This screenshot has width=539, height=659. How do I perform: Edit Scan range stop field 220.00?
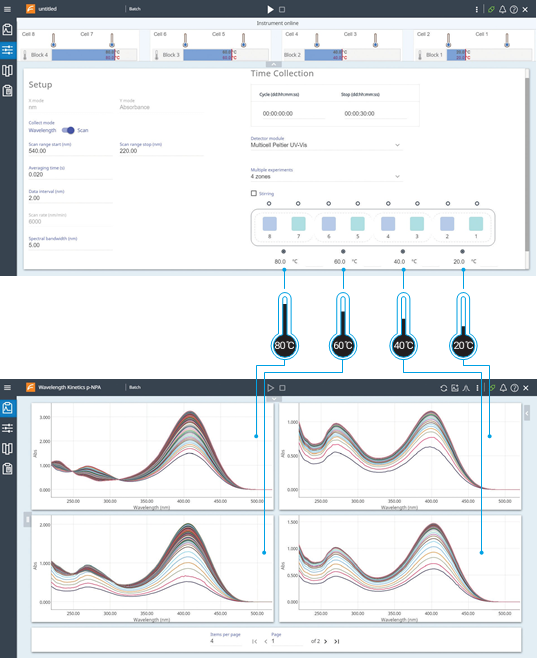161,151
